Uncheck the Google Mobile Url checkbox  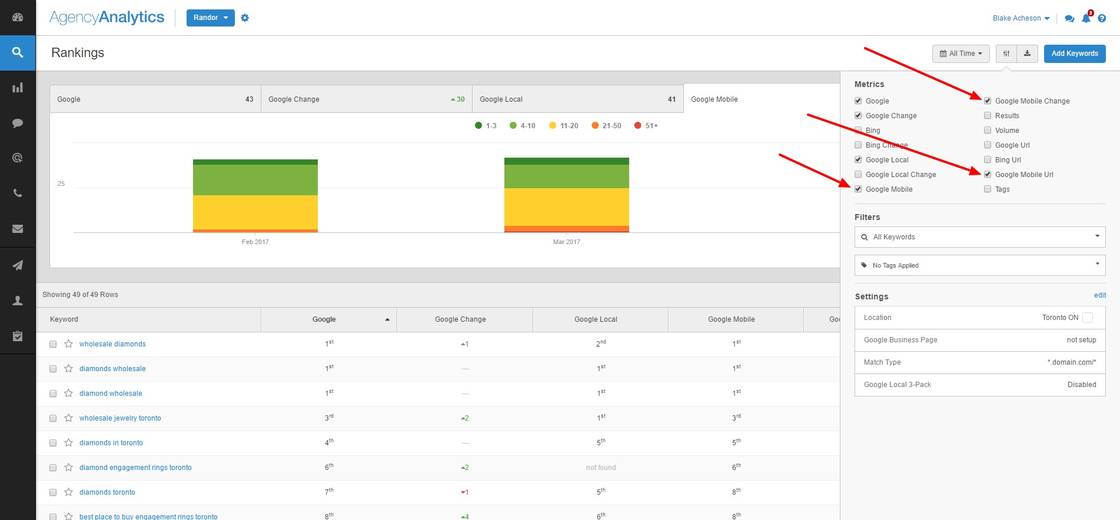(x=988, y=174)
